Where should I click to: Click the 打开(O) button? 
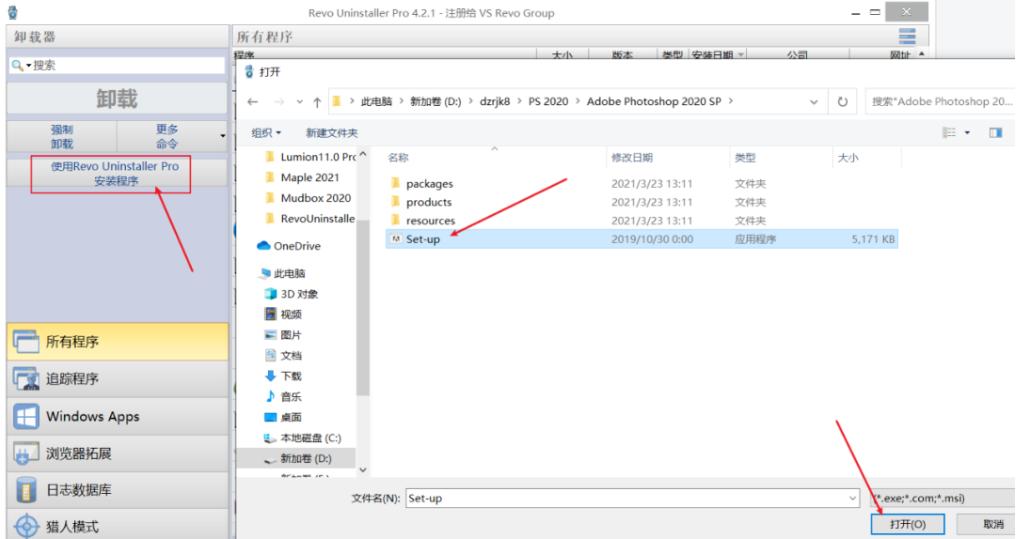click(907, 524)
